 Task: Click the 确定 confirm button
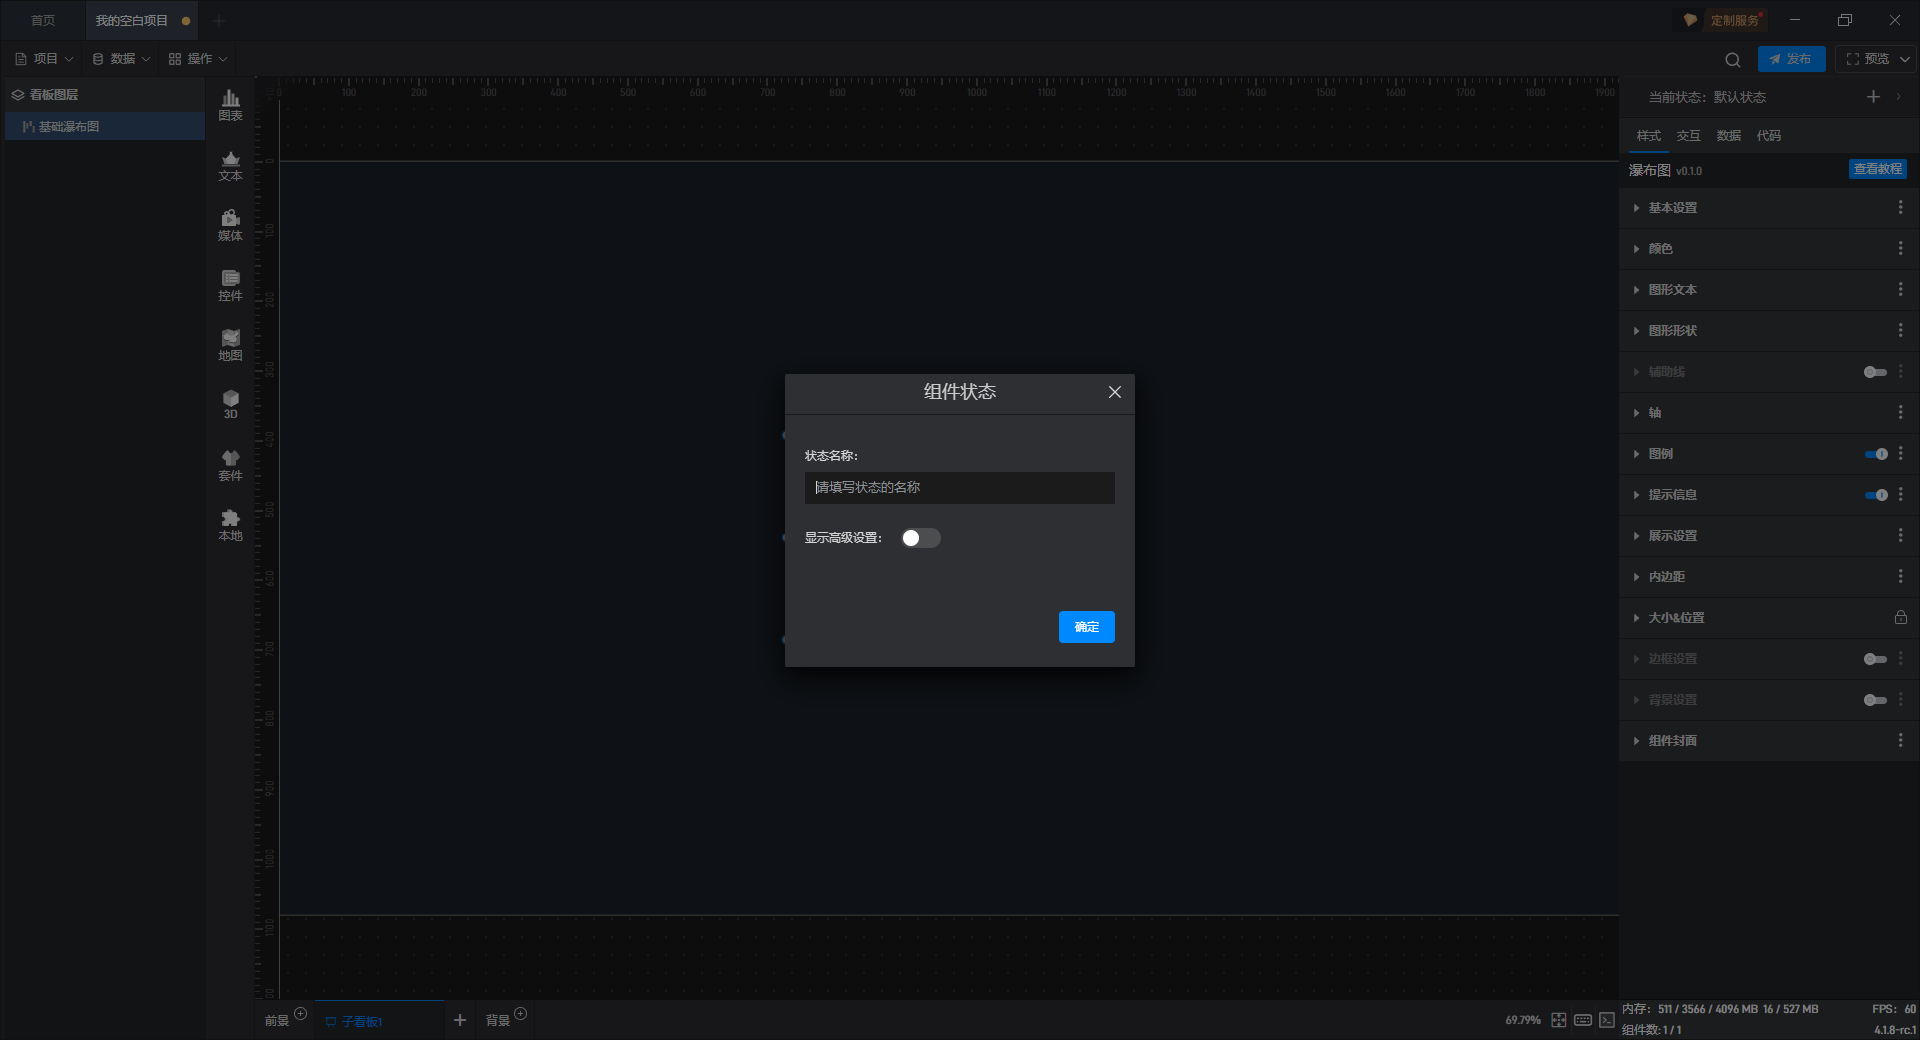pos(1086,627)
